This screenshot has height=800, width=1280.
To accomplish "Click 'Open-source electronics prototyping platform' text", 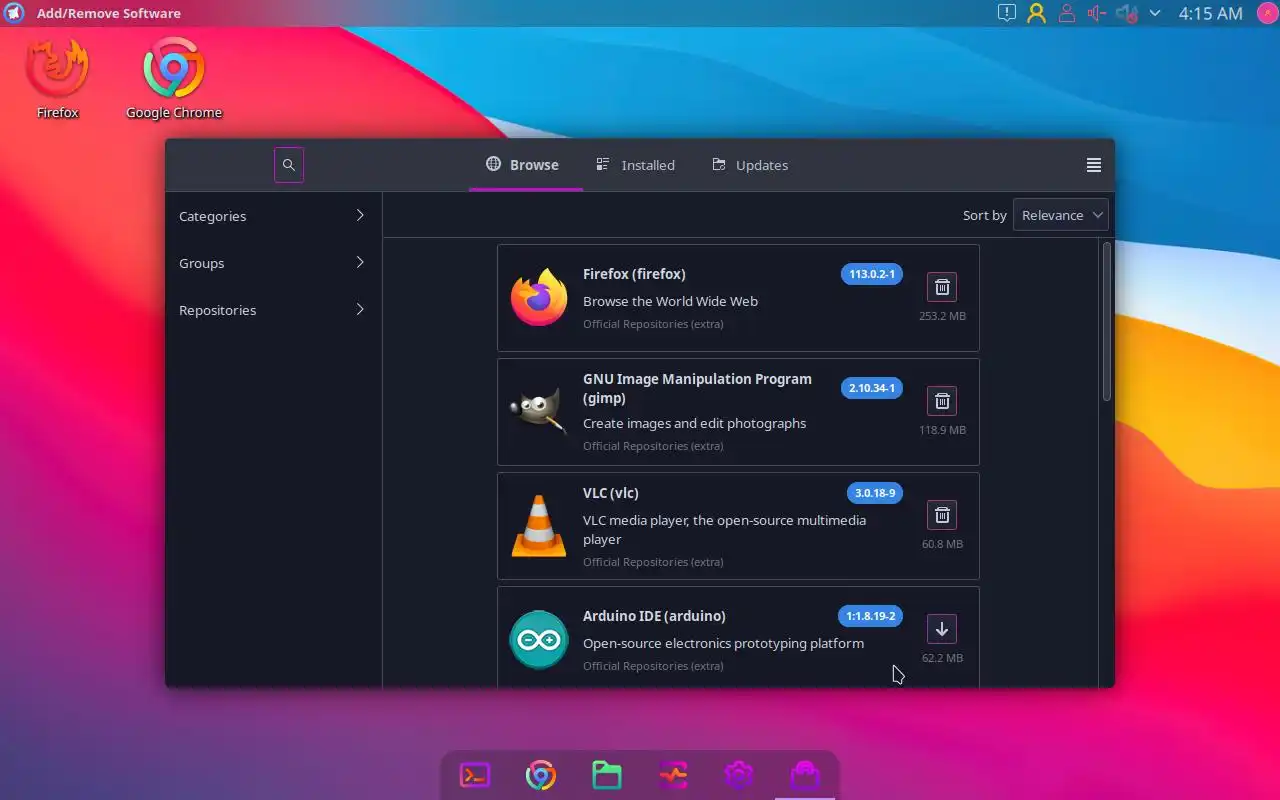I will pyautogui.click(x=723, y=643).
